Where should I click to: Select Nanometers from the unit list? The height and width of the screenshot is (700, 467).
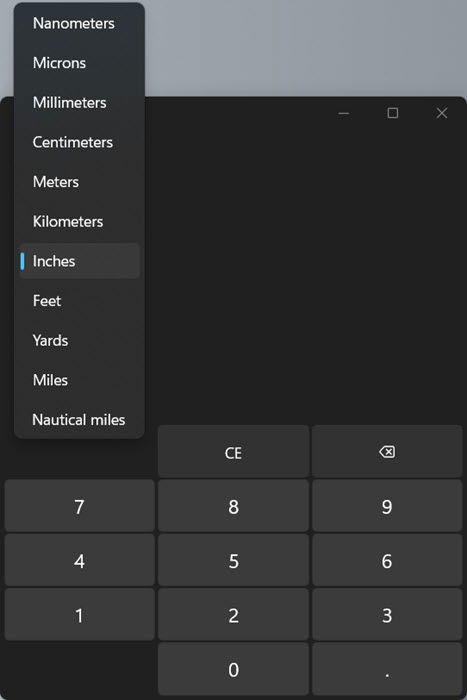tap(79, 23)
